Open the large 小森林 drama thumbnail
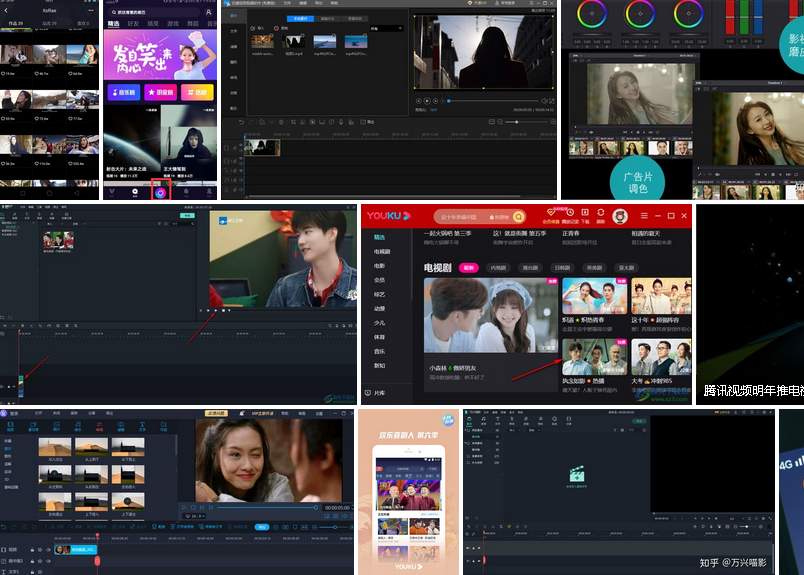The image size is (804, 575). point(490,315)
